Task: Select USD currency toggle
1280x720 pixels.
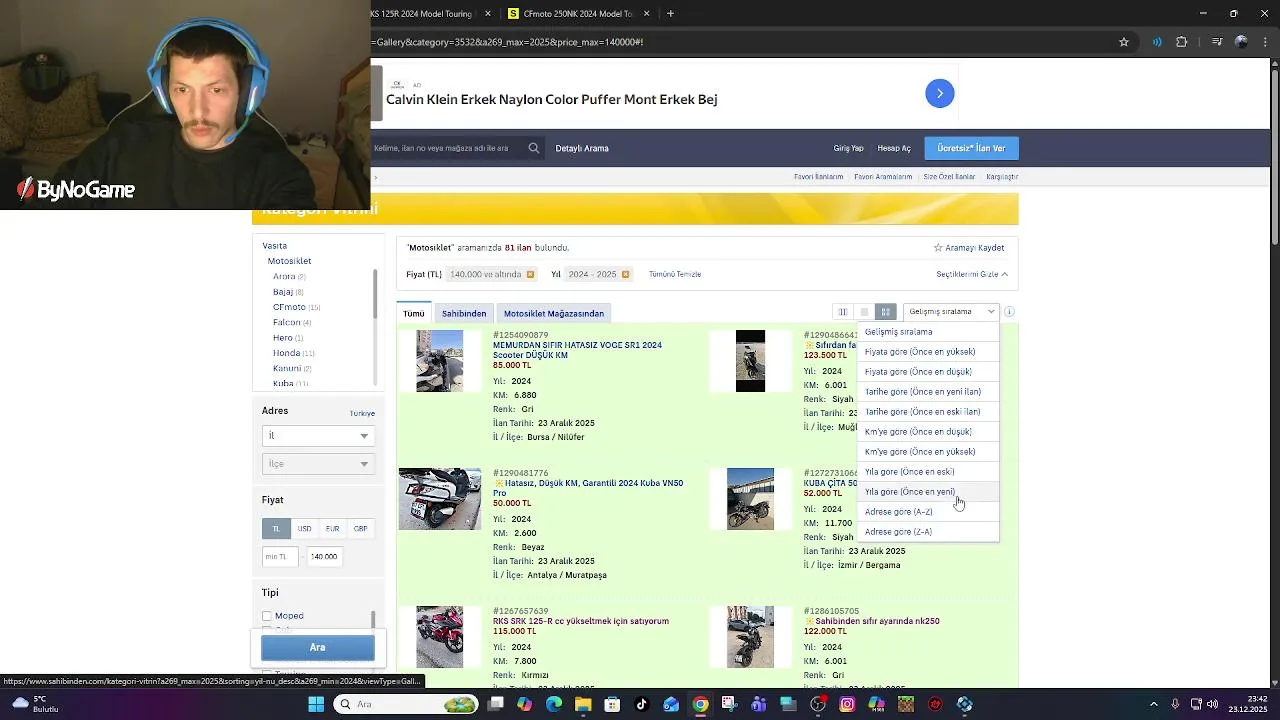Action: tap(304, 528)
